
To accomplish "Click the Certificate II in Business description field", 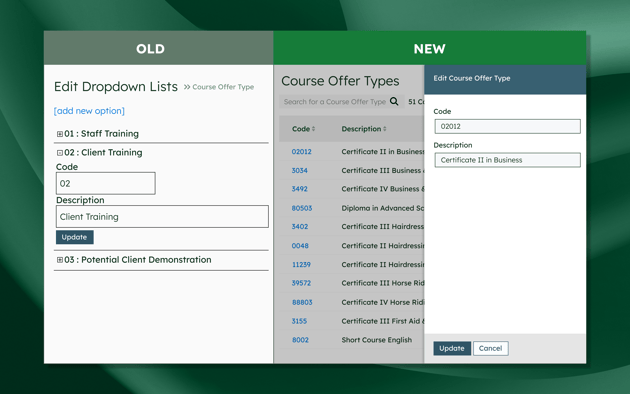I will 507,160.
